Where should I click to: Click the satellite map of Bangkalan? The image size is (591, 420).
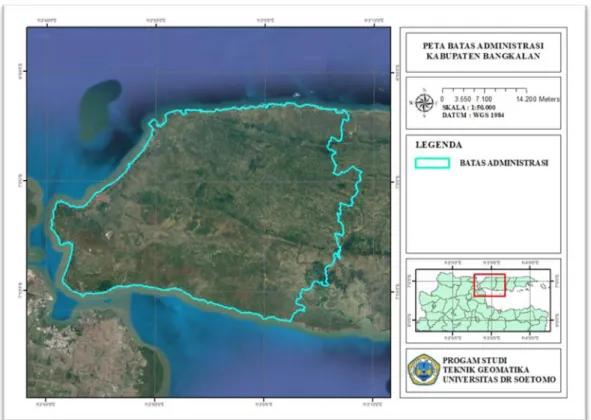pyautogui.click(x=208, y=212)
